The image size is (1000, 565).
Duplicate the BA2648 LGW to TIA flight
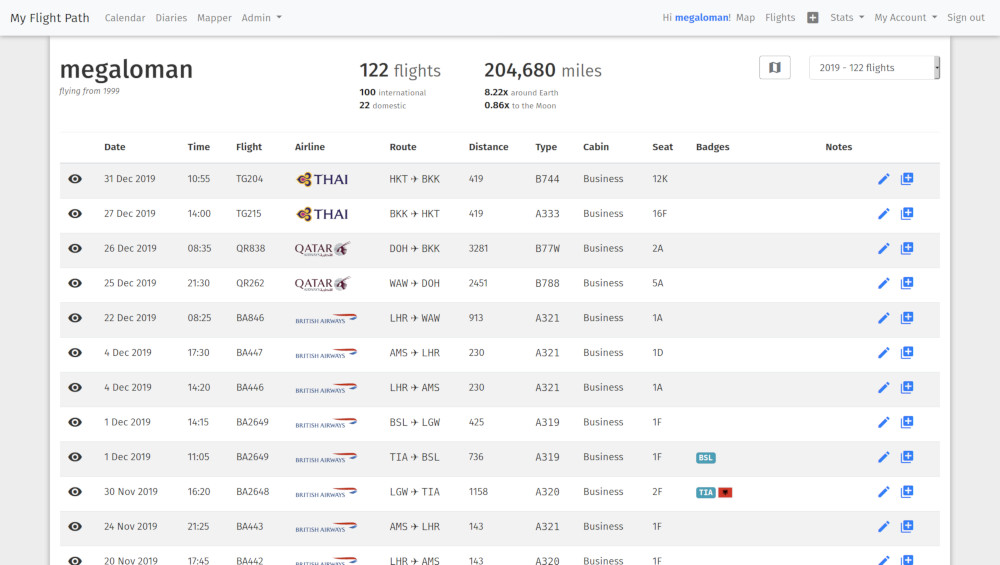(907, 492)
